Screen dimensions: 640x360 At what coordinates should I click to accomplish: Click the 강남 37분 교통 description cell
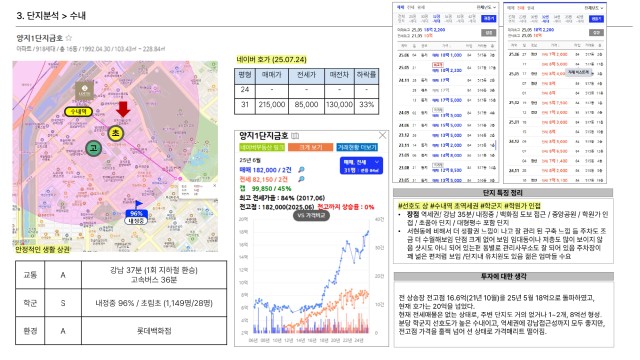click(154, 275)
